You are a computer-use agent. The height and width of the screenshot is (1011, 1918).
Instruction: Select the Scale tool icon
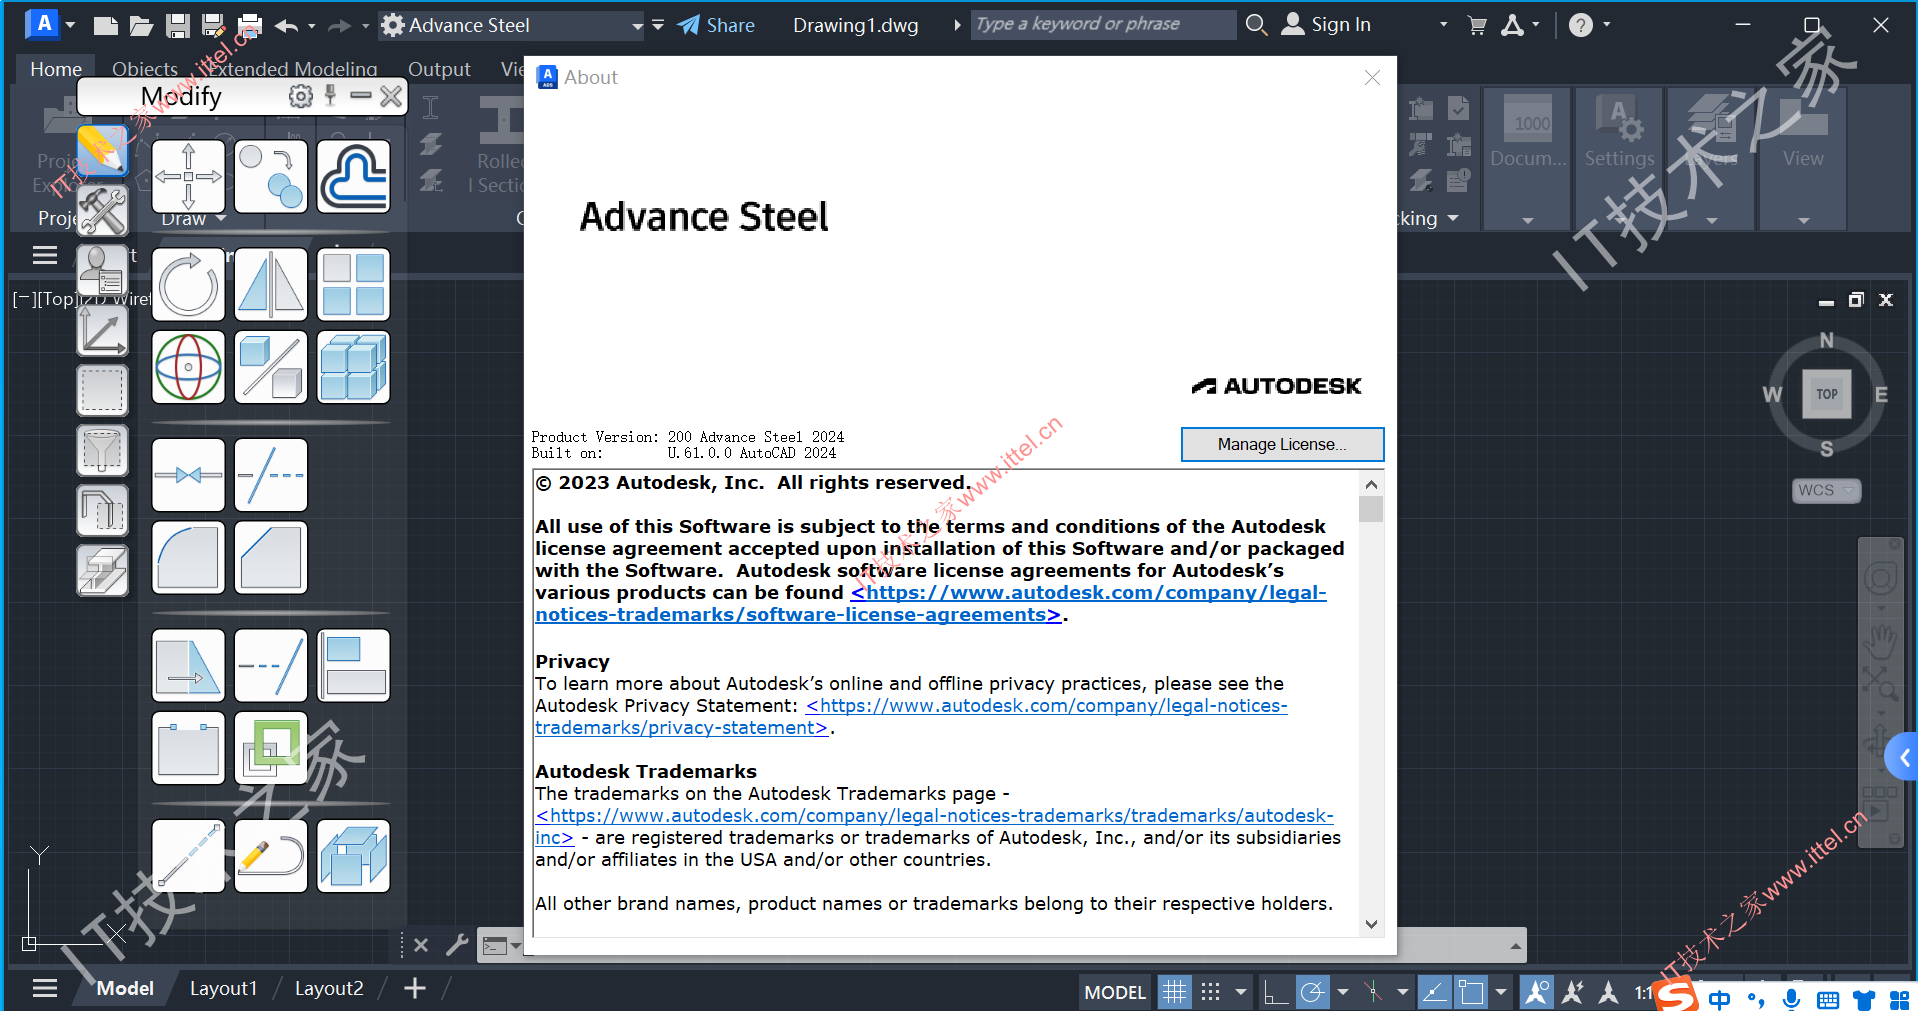coord(271,367)
